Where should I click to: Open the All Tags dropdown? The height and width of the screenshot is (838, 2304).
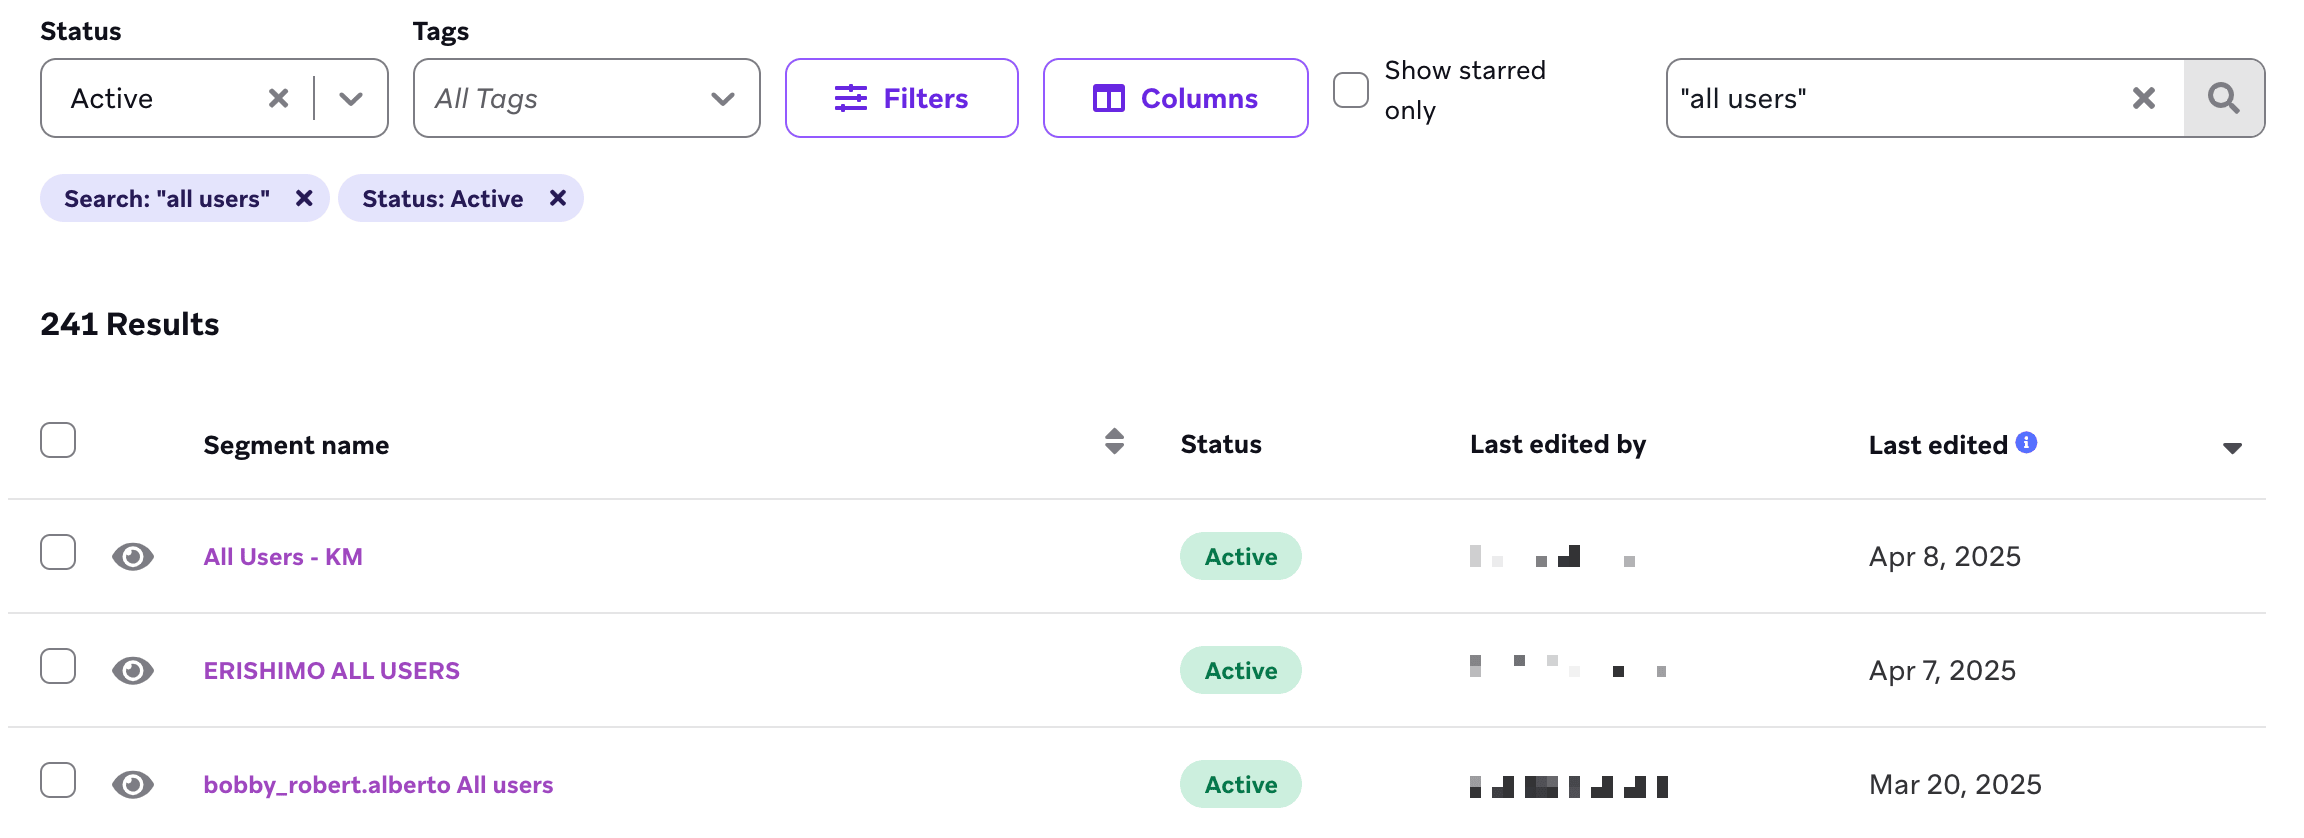point(587,98)
